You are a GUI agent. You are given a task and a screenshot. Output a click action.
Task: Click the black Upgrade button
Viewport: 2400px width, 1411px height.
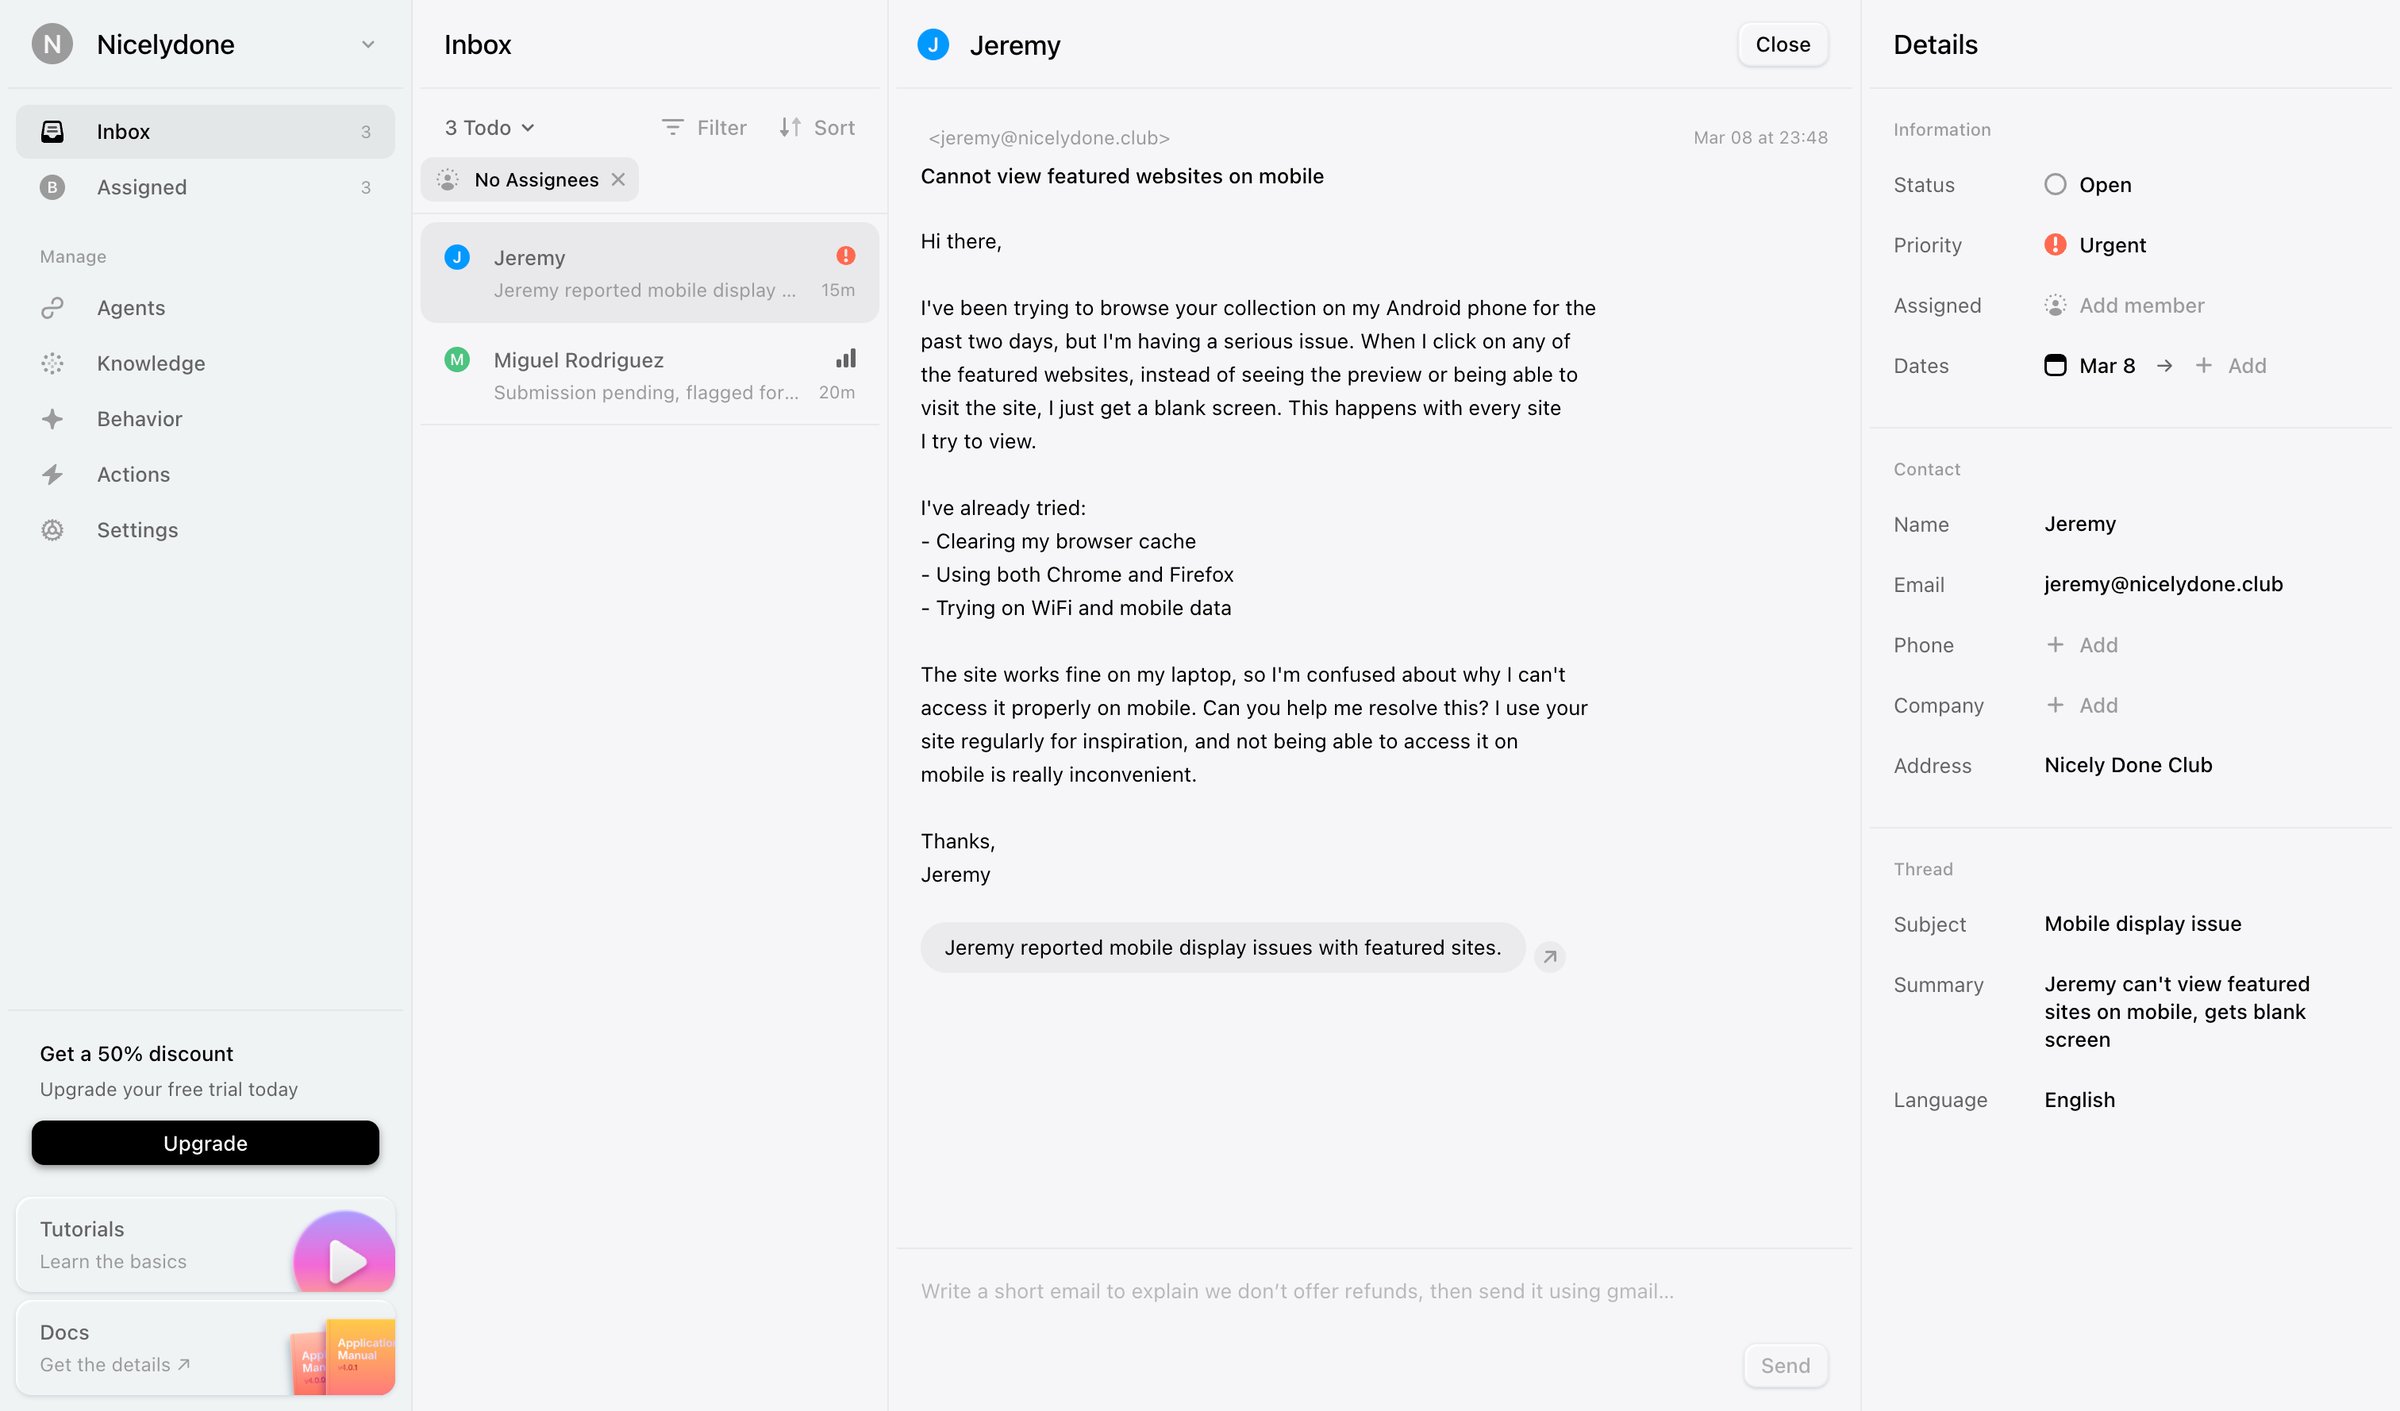[x=205, y=1143]
